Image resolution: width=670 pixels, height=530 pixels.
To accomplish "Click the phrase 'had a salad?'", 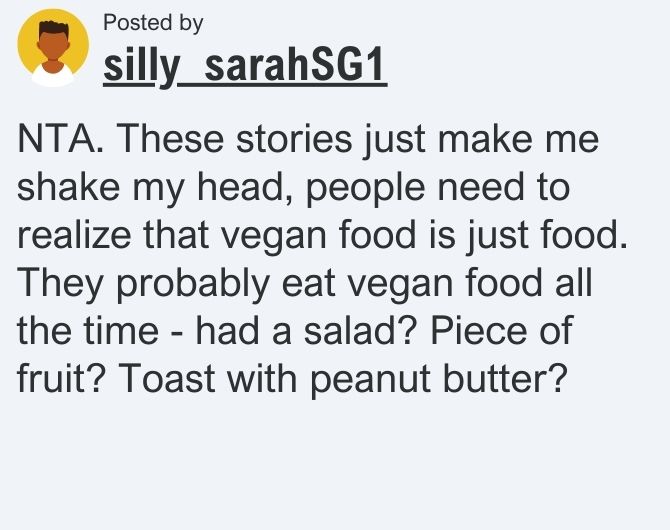I will (x=305, y=331).
